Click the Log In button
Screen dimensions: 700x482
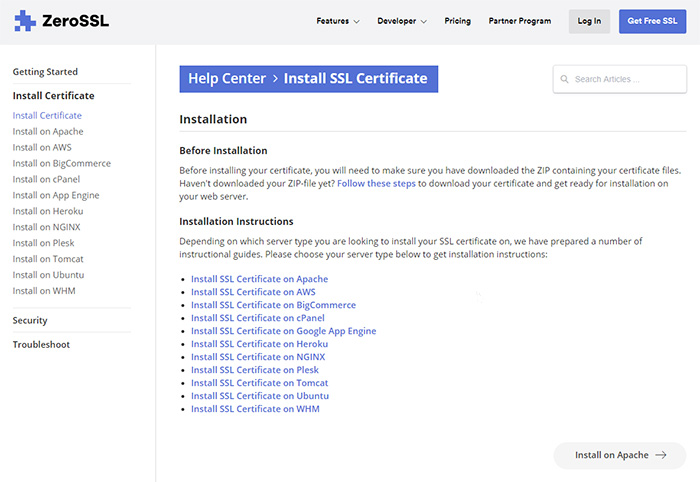(x=589, y=21)
